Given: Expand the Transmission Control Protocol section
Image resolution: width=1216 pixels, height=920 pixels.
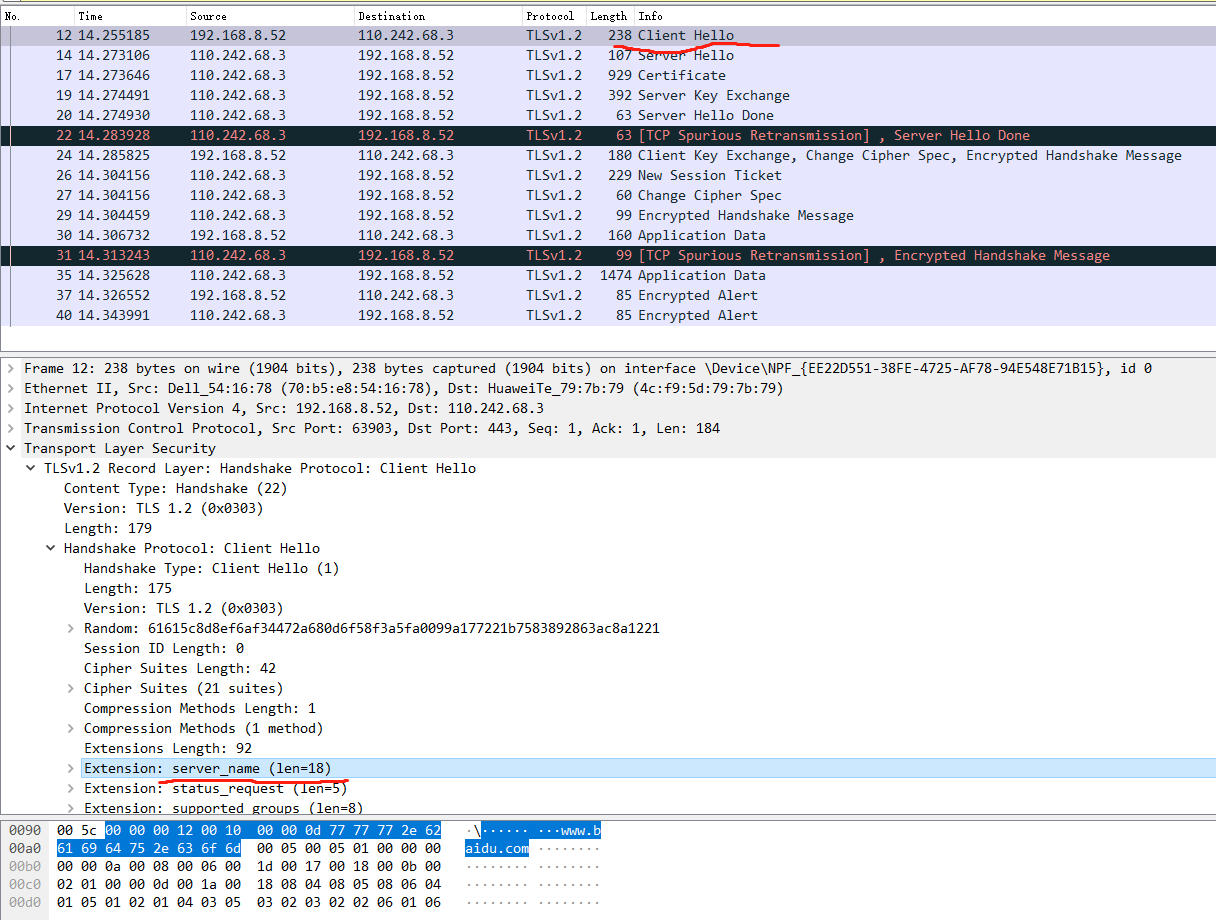Looking at the screenshot, I should click(x=11, y=428).
